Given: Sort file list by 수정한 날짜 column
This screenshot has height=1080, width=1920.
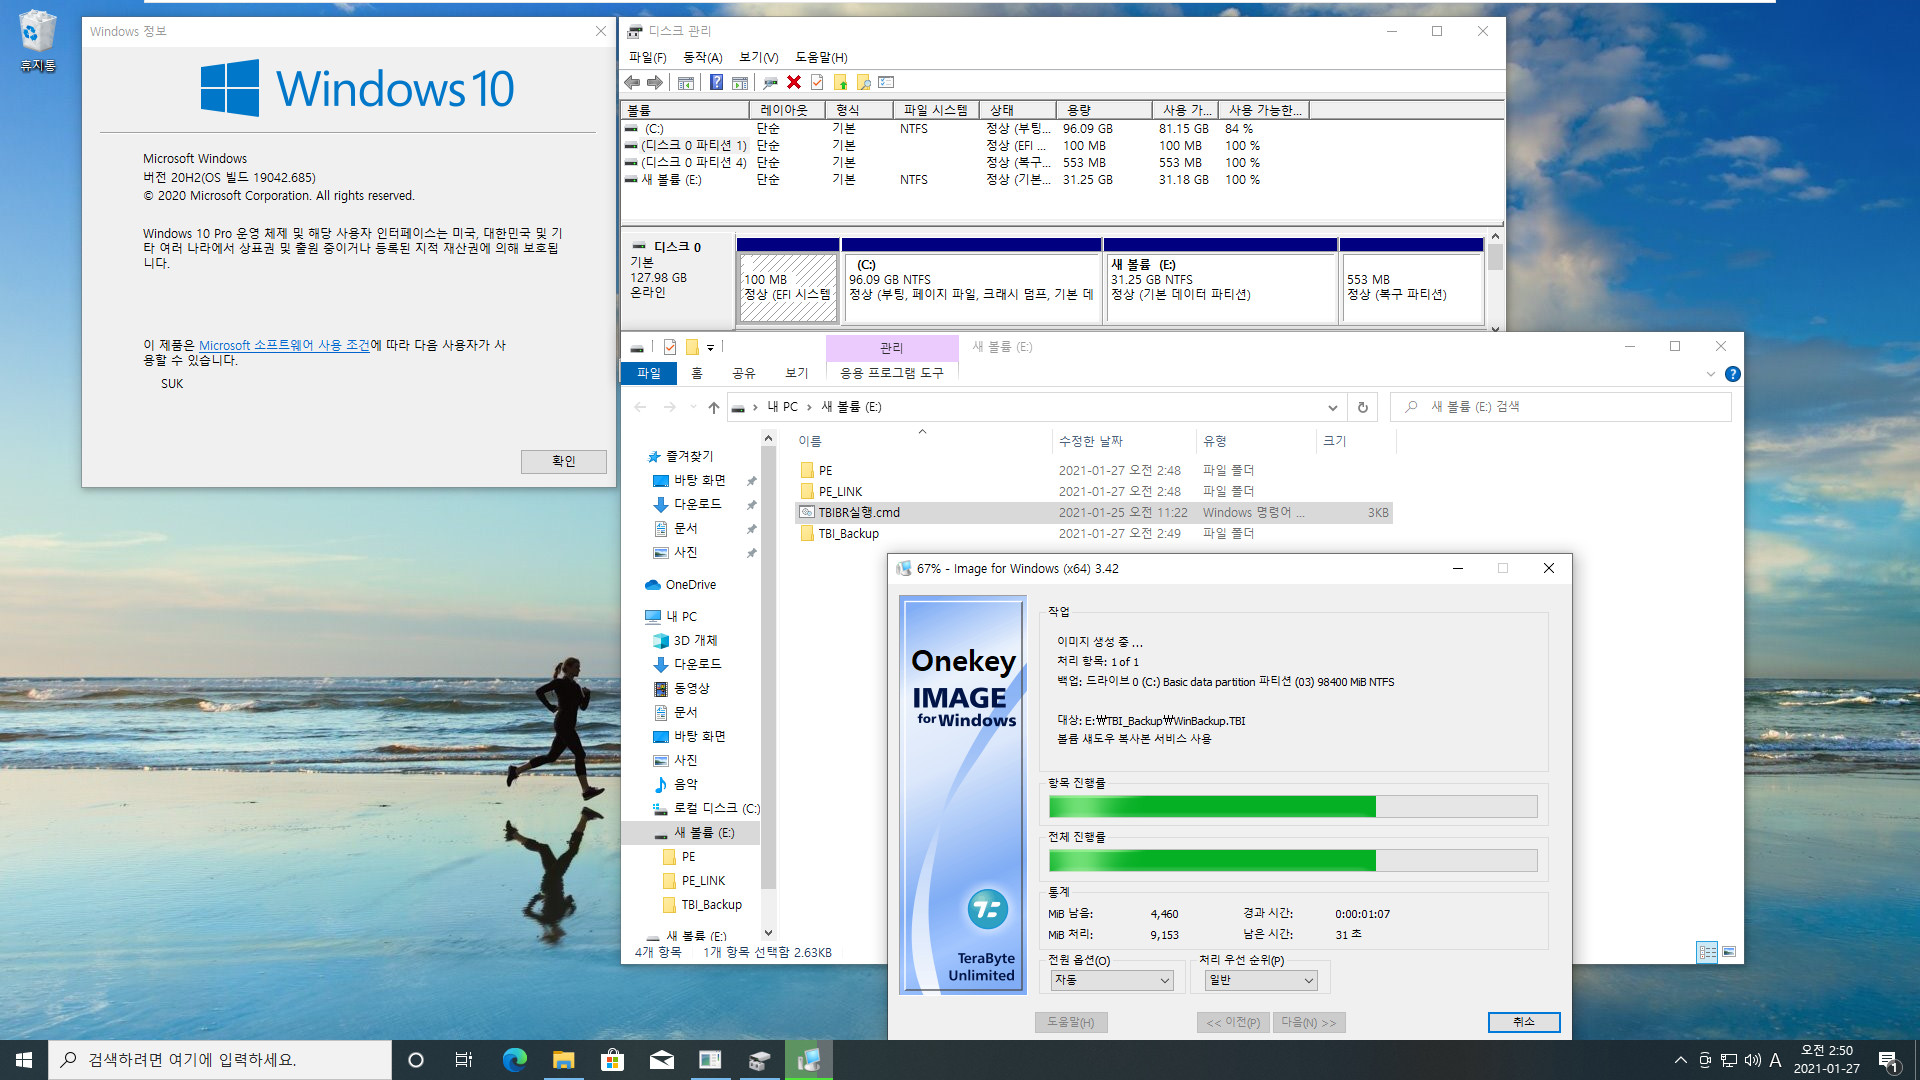Looking at the screenshot, I should (x=1124, y=441).
